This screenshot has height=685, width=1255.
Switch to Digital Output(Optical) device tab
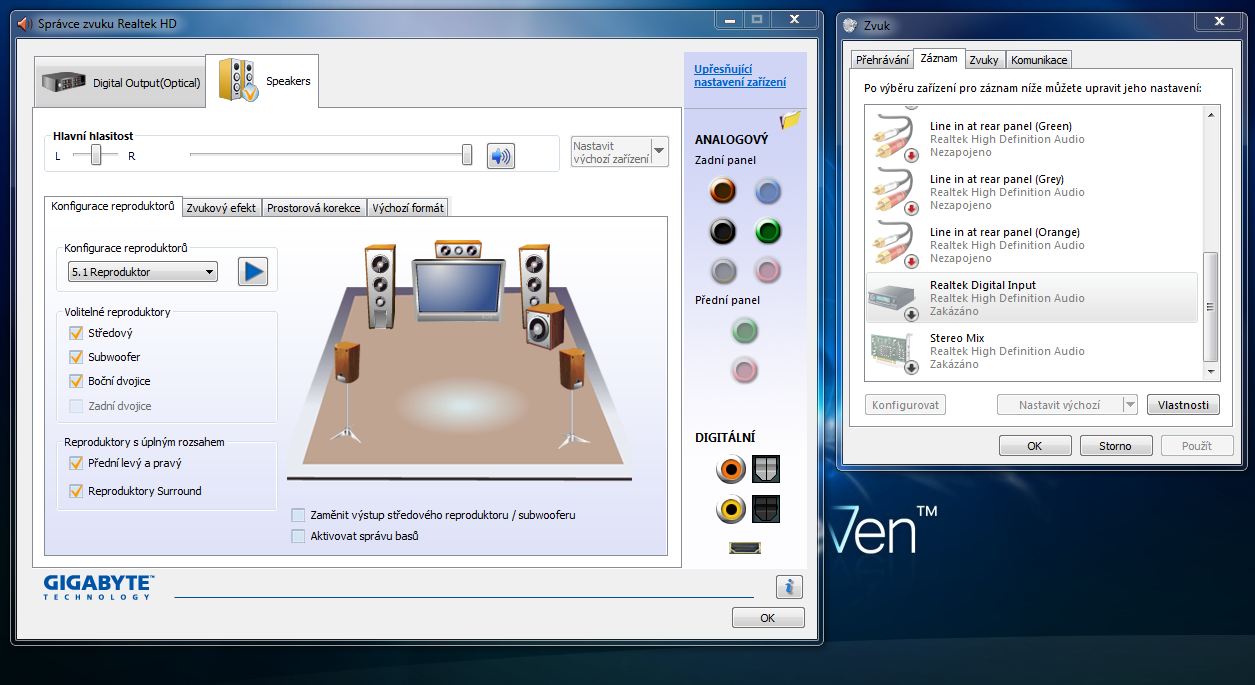click(x=120, y=83)
